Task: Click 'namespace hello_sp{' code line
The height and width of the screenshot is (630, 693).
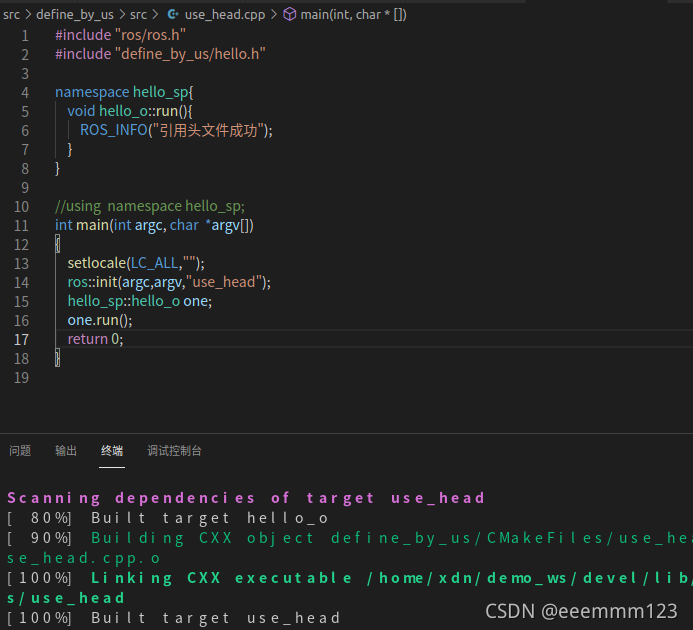Action: (x=124, y=92)
